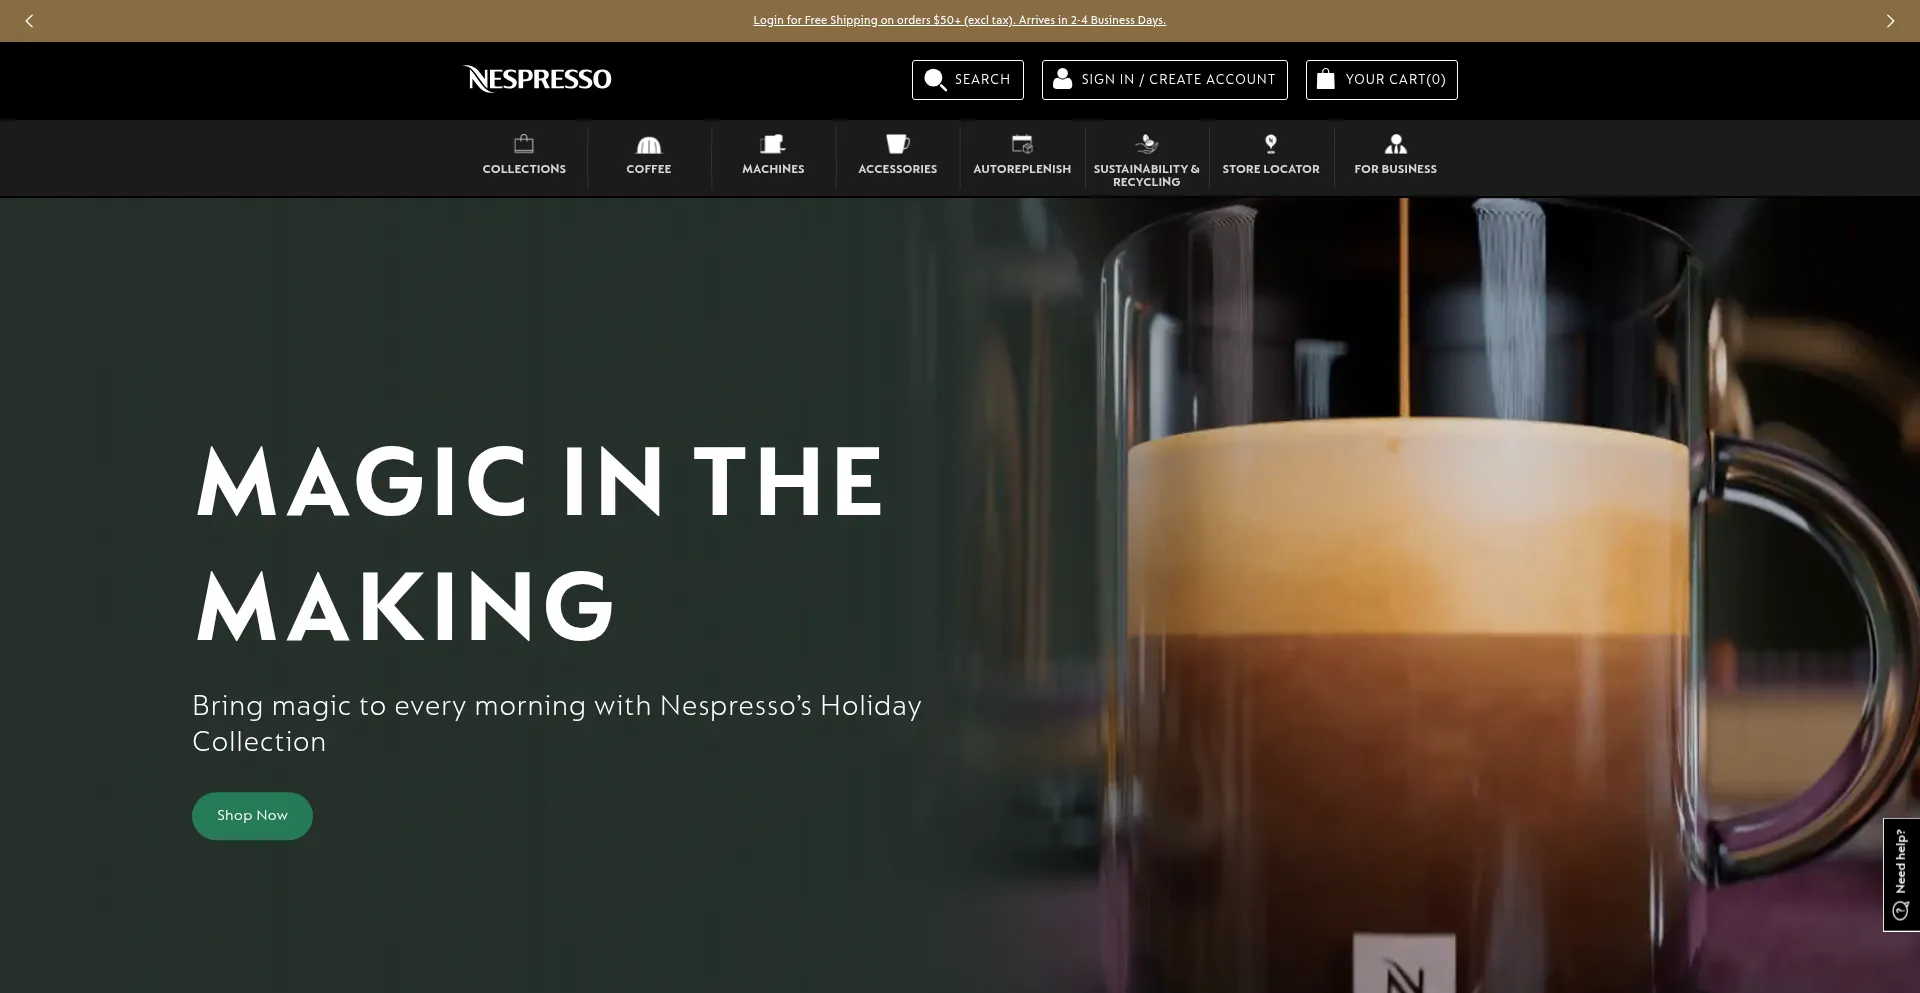Click the Nespresso logo
1920x993 pixels.
(x=537, y=79)
